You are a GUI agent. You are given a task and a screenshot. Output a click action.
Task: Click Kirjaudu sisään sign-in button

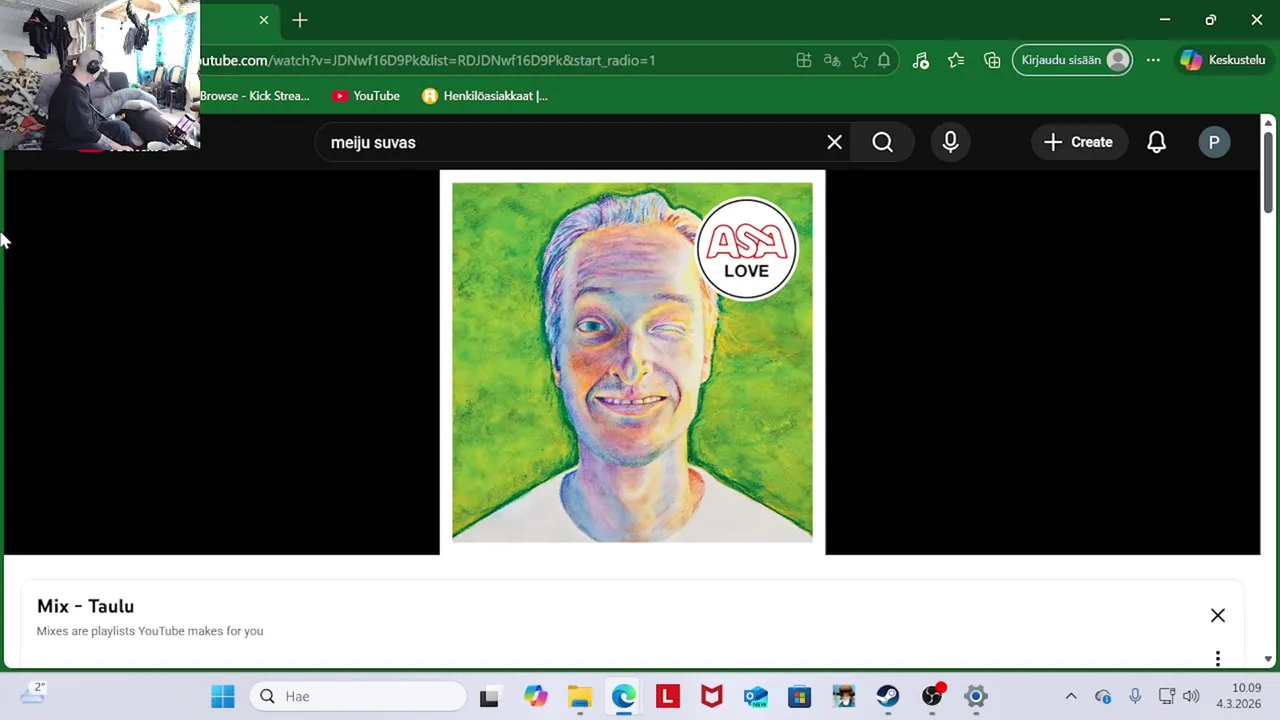(1073, 60)
